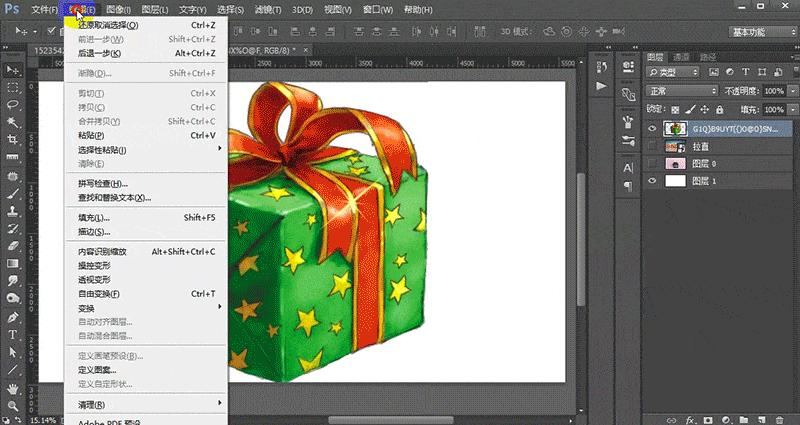Choose 后退一步(K) menu entry
The width and height of the screenshot is (800, 425).
pyautogui.click(x=146, y=53)
